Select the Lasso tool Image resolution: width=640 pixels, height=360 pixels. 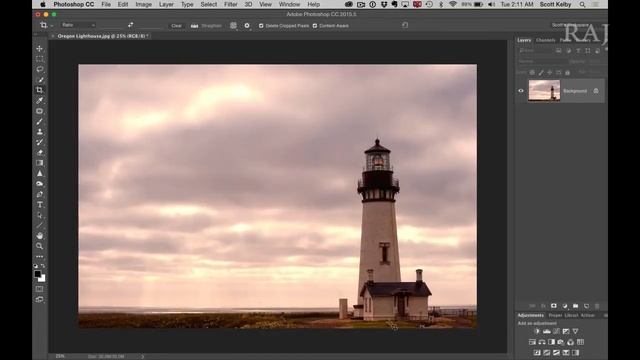pos(40,69)
